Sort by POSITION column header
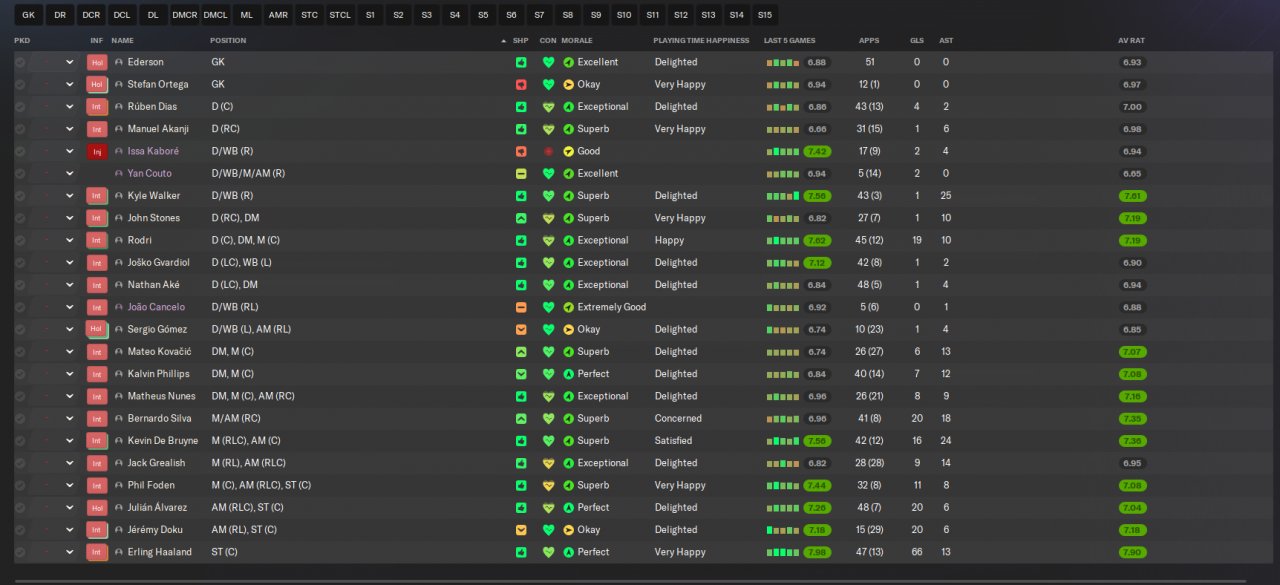 [228, 41]
